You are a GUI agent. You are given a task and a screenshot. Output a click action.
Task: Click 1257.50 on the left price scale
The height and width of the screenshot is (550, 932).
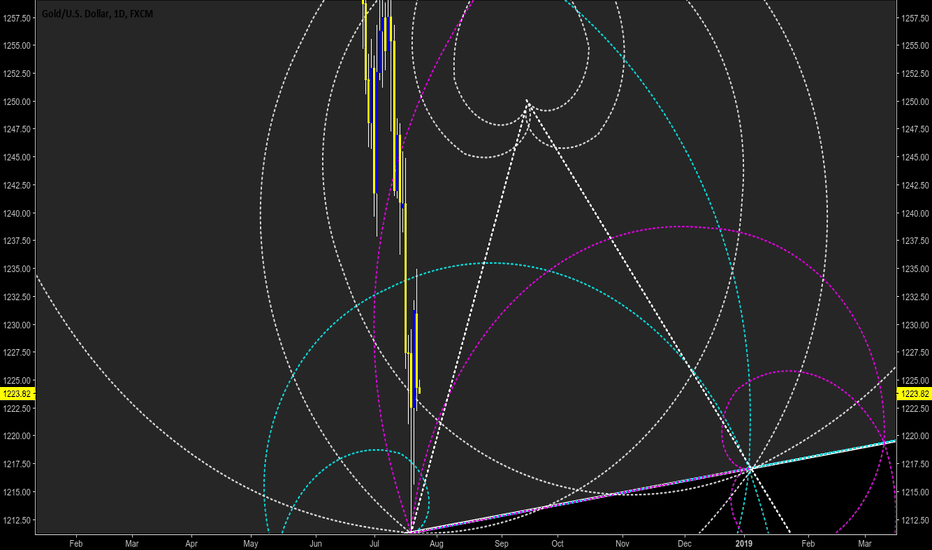click(17, 18)
